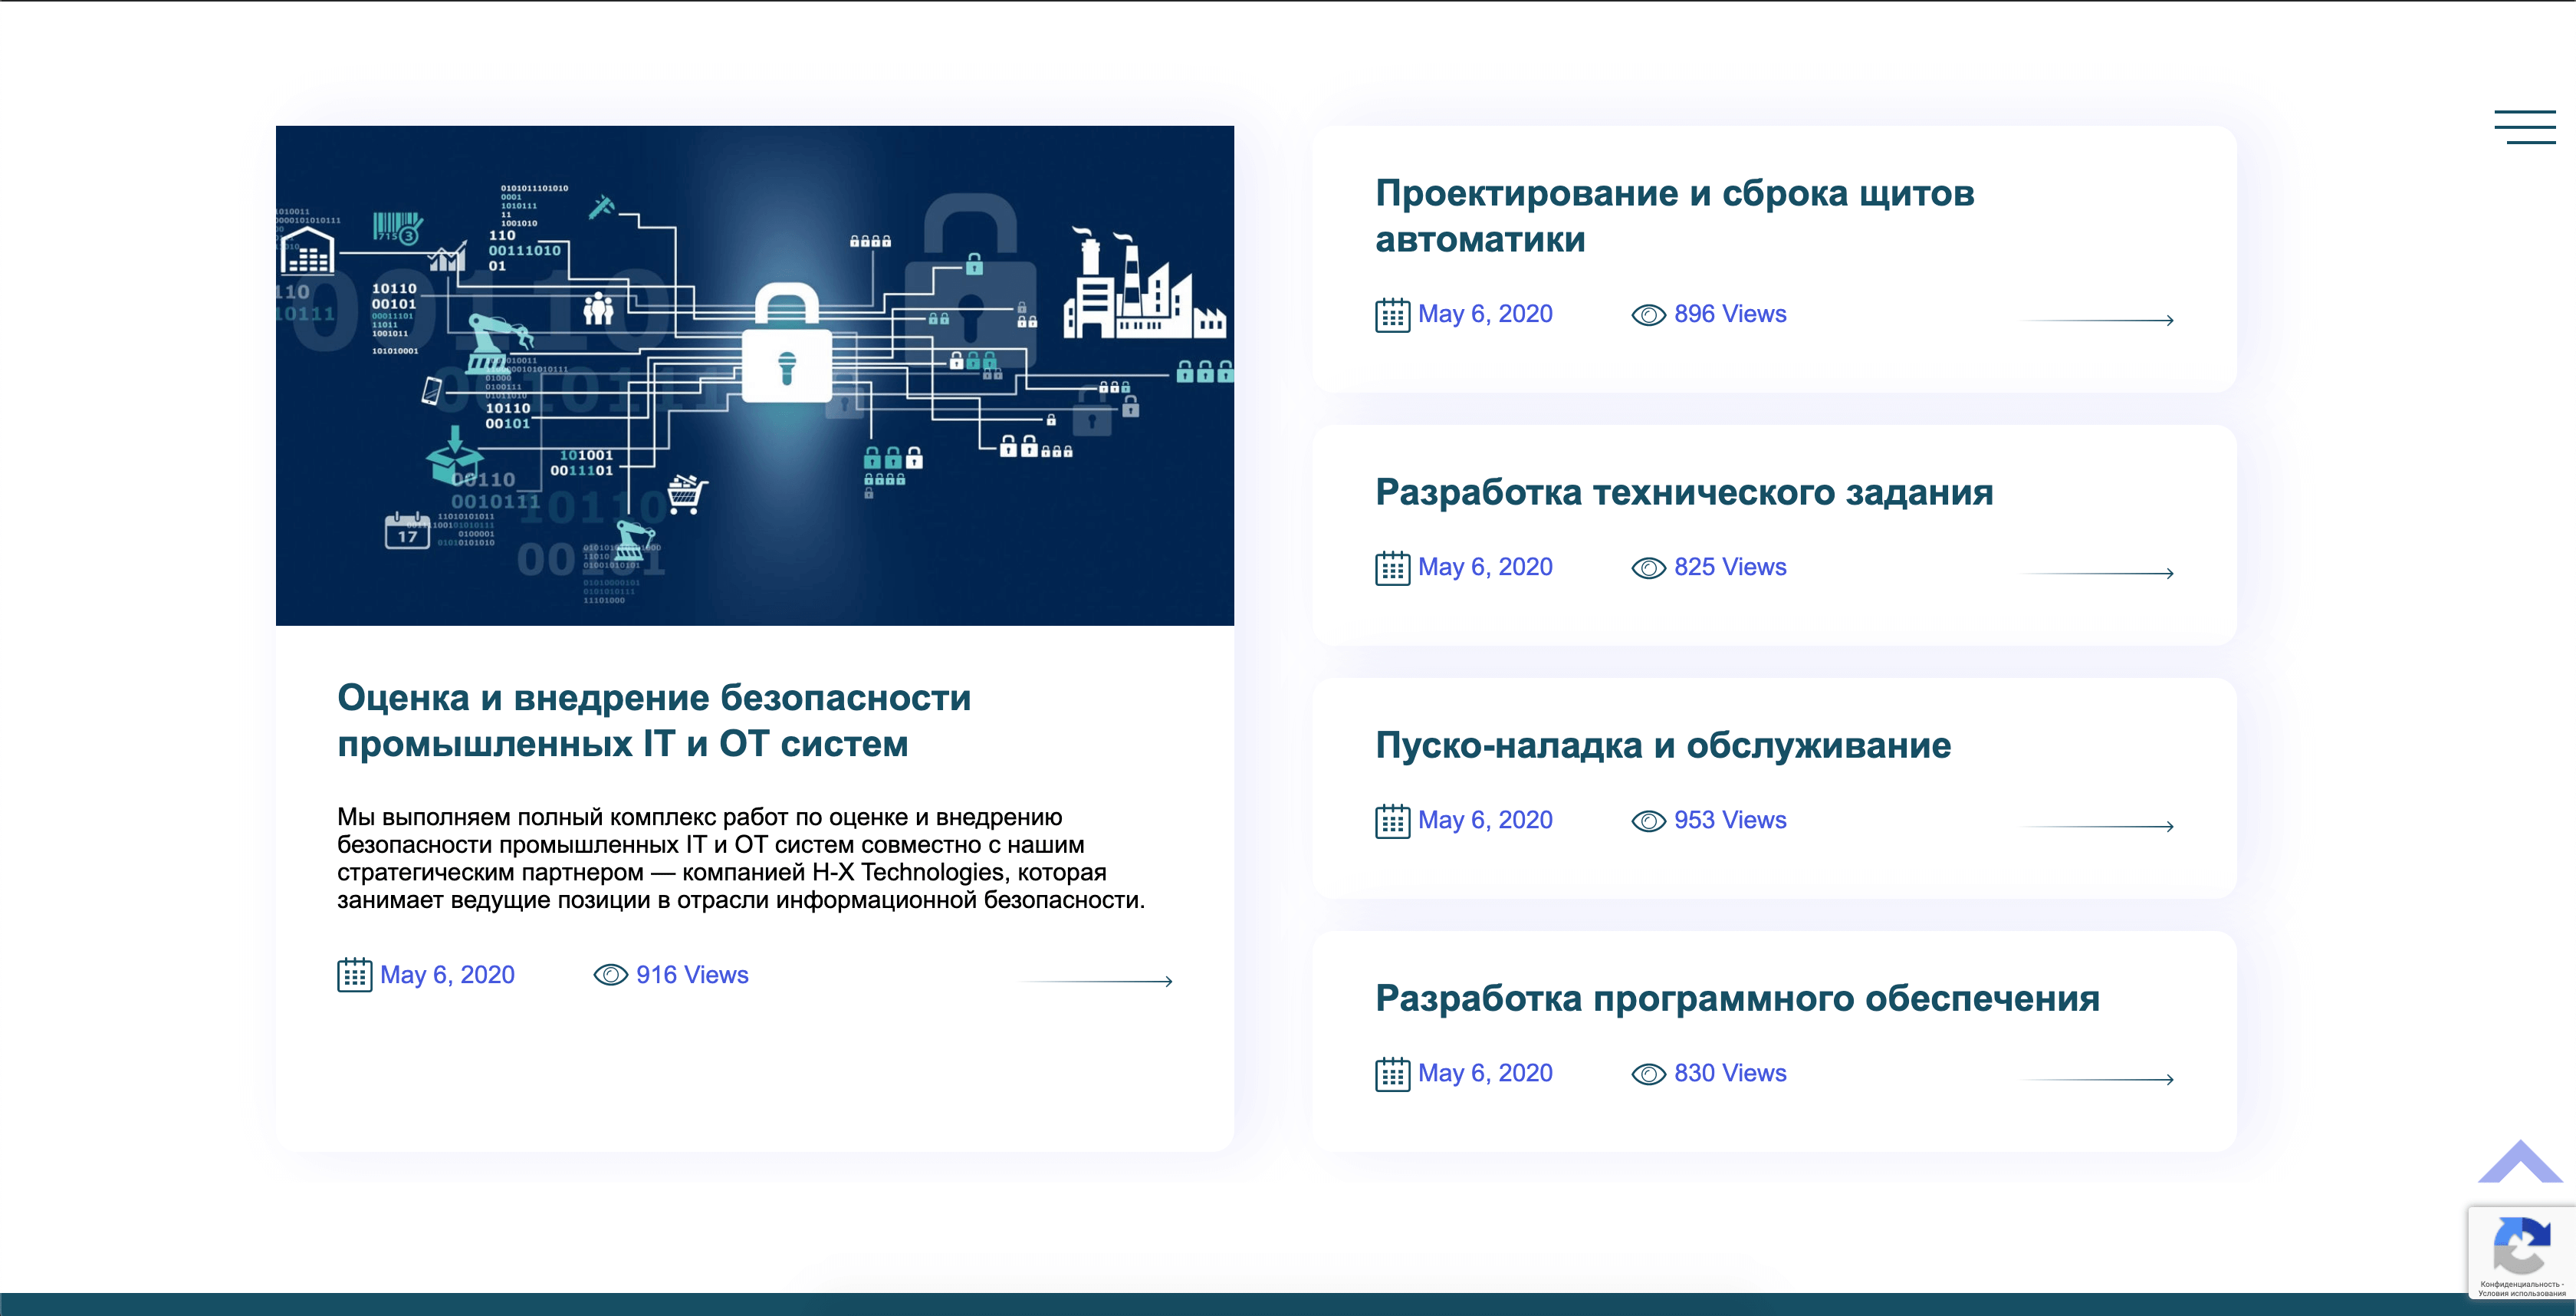
Task: Follow the arrow on Пуско-наладка и обслуживание card
Action: [2098, 826]
